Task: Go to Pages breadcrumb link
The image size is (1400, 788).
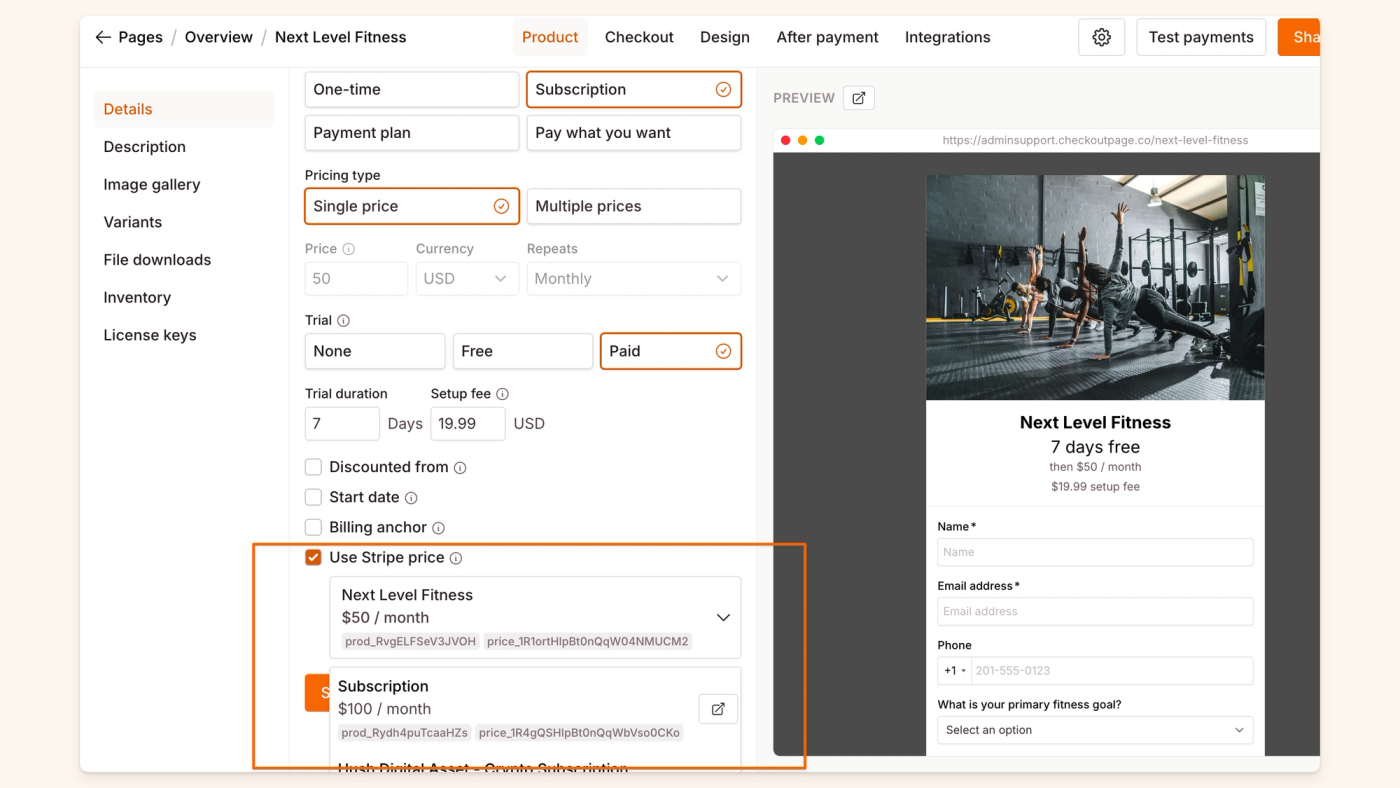Action: coord(140,37)
